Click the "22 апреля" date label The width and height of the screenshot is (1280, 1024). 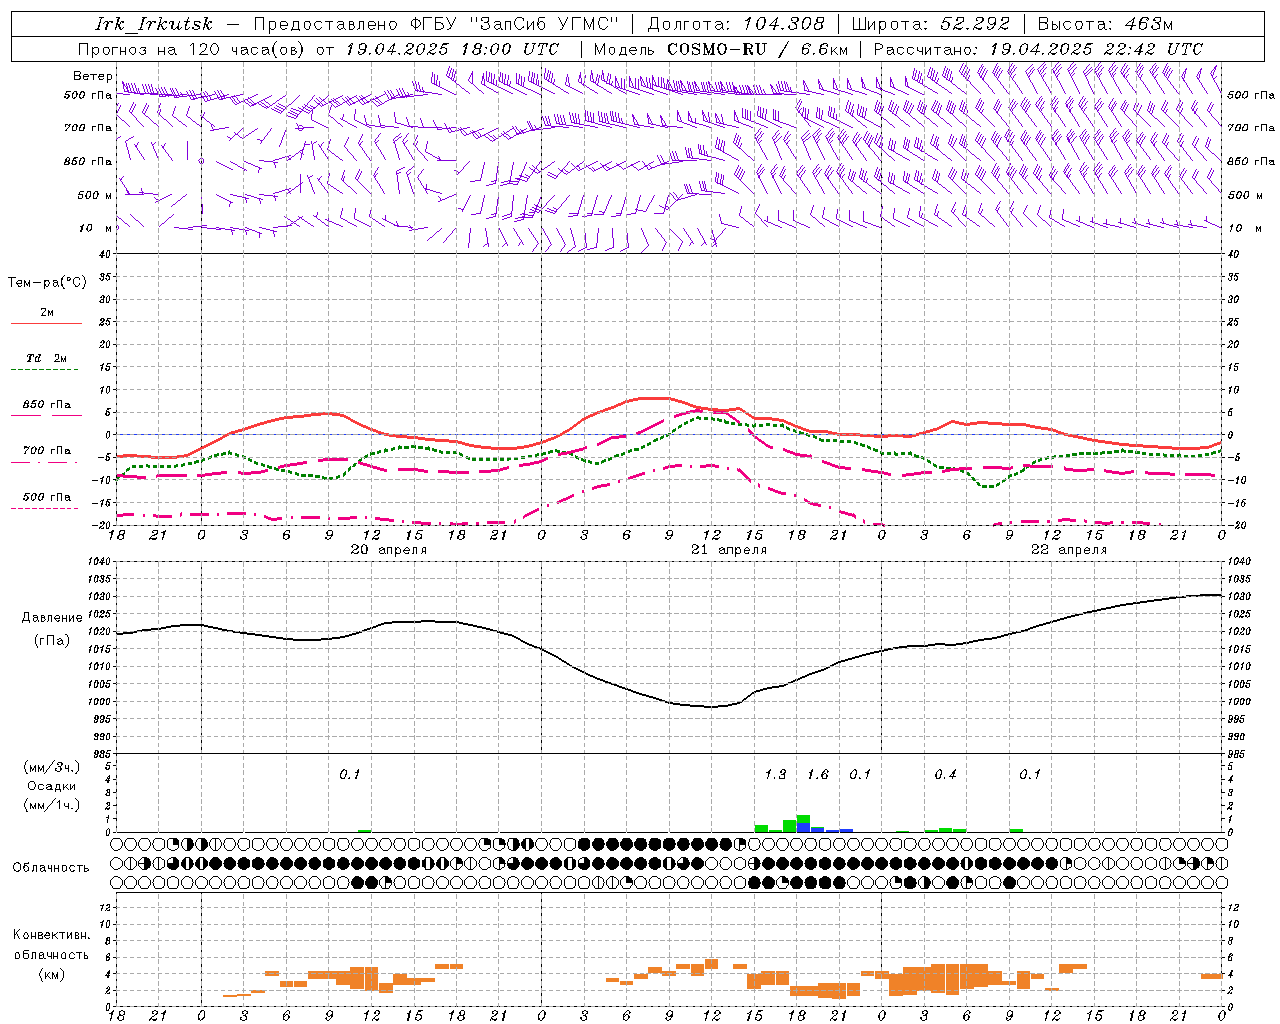coord(1069,550)
